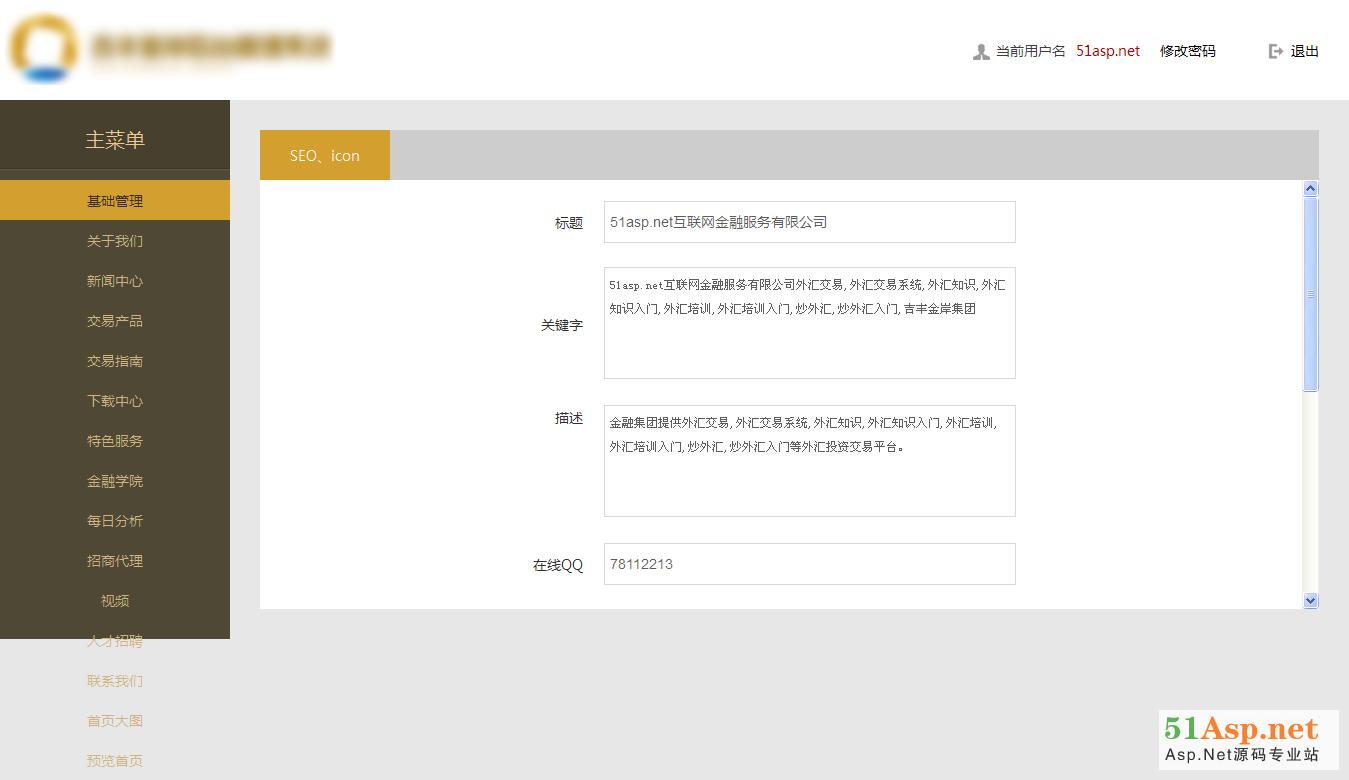Click the 51asp.net username link
Screen dimensions: 1349x780
pyautogui.click(x=1107, y=51)
